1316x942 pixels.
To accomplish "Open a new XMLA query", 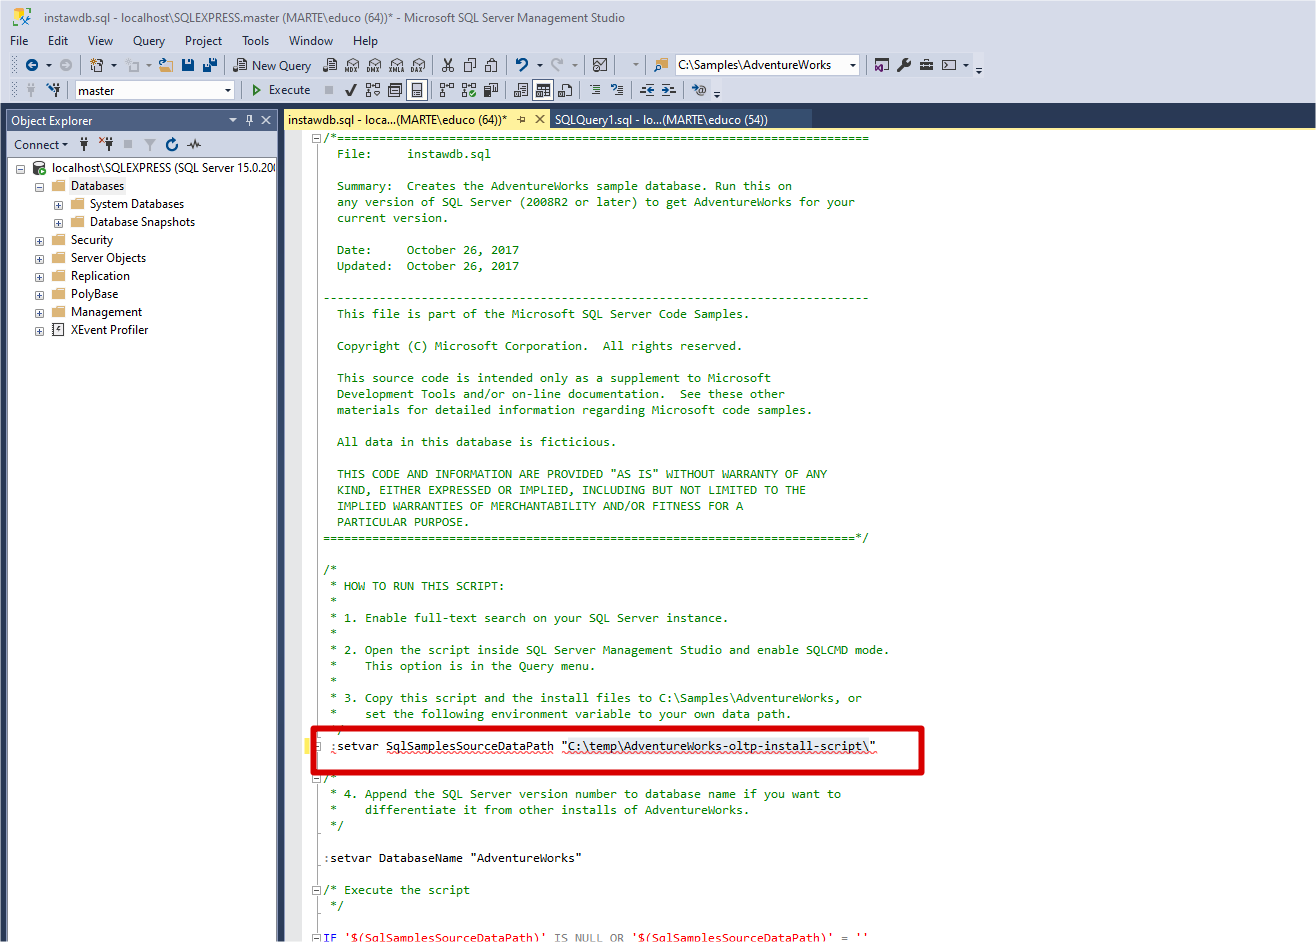I will (x=397, y=65).
